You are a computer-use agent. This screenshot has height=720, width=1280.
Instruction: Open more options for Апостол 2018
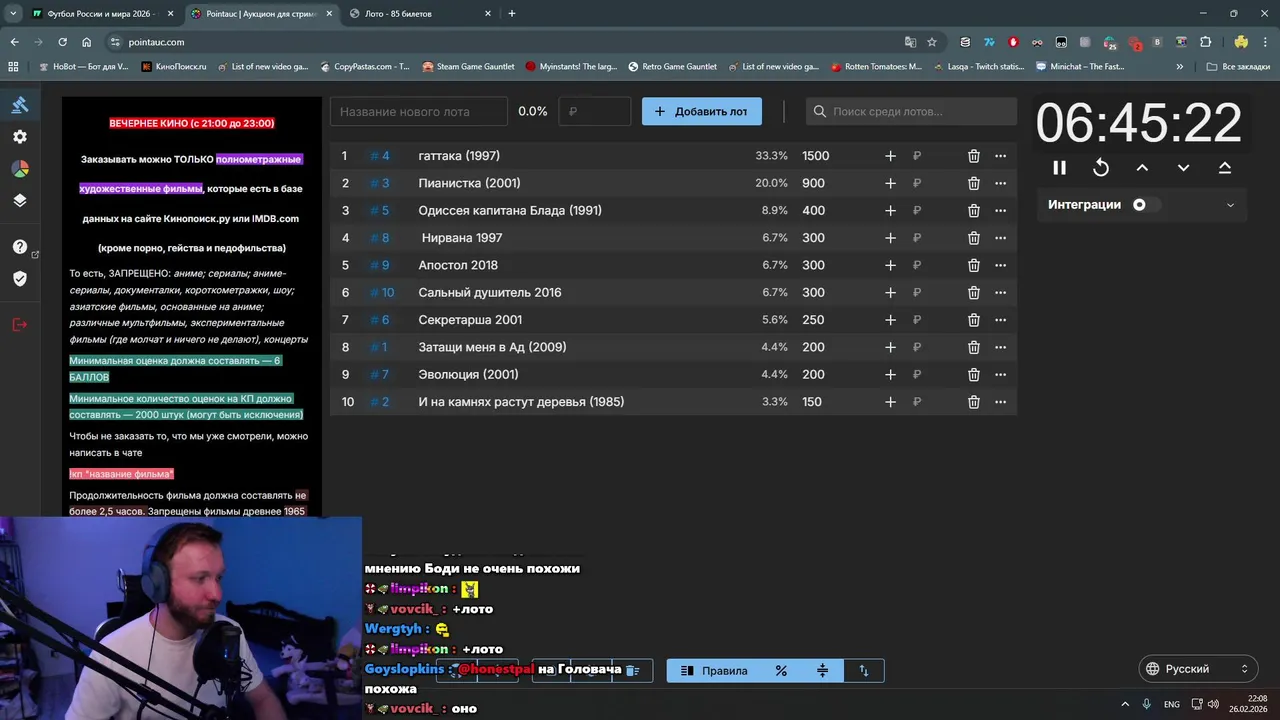pyautogui.click(x=1000, y=265)
